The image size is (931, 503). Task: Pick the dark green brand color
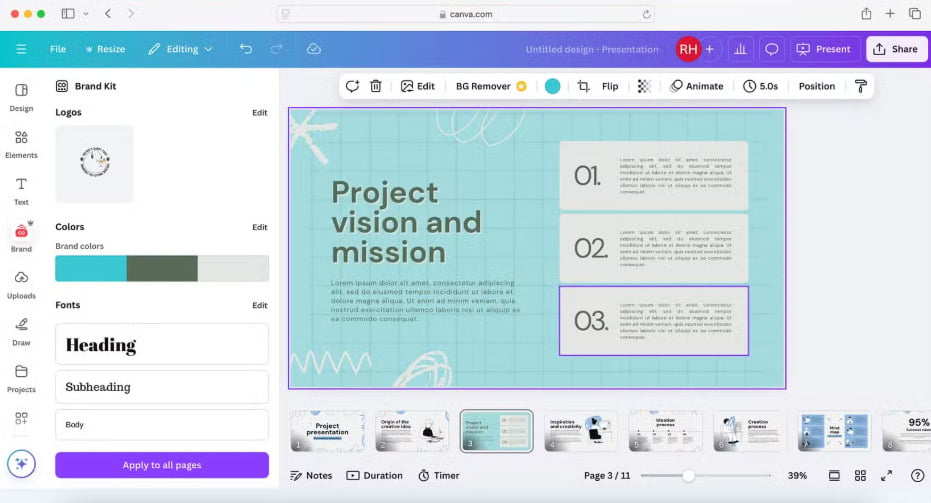(162, 268)
